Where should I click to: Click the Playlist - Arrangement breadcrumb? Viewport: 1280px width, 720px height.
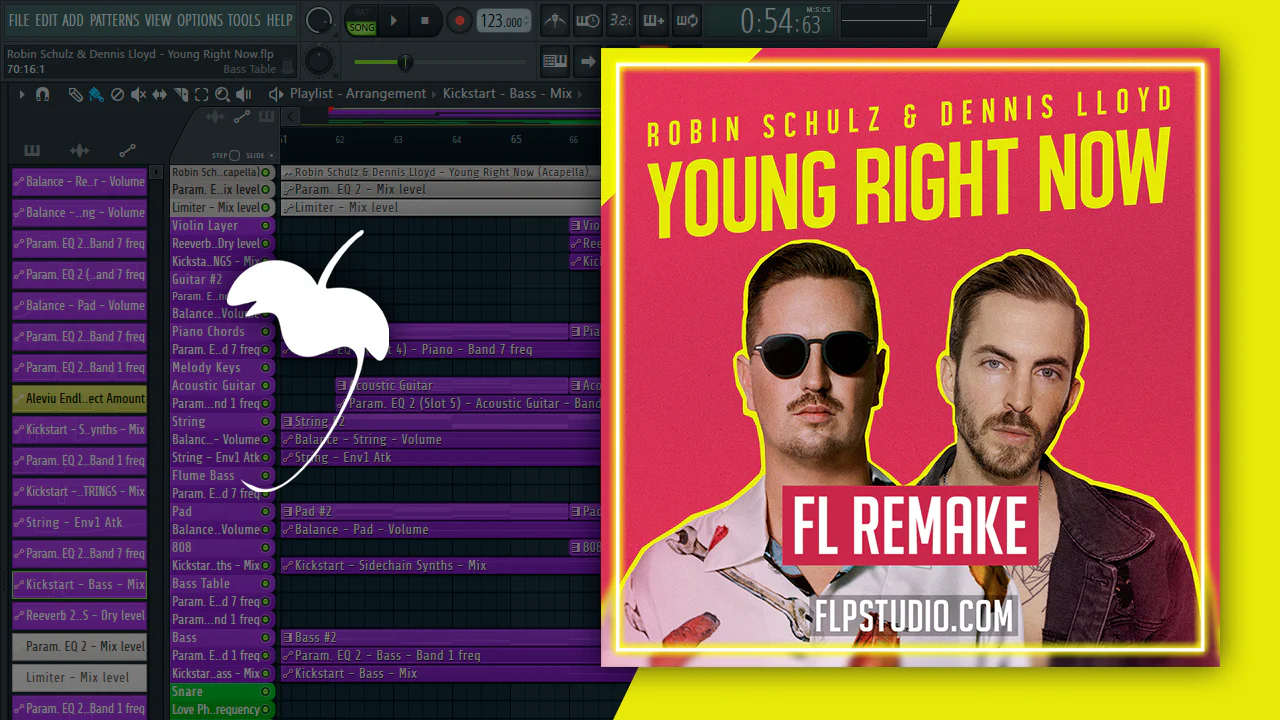click(358, 94)
